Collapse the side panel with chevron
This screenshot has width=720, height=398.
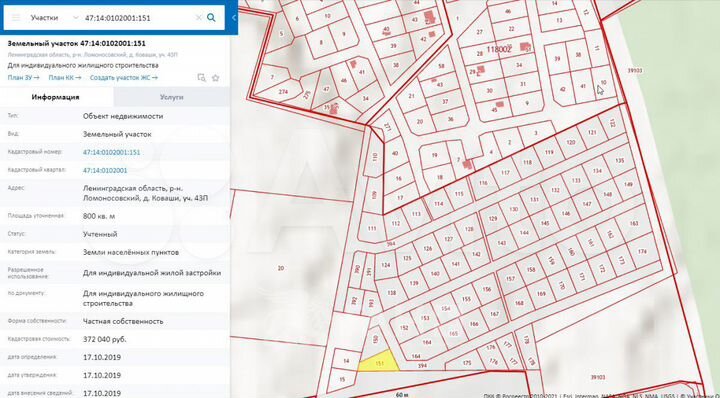click(x=233, y=18)
